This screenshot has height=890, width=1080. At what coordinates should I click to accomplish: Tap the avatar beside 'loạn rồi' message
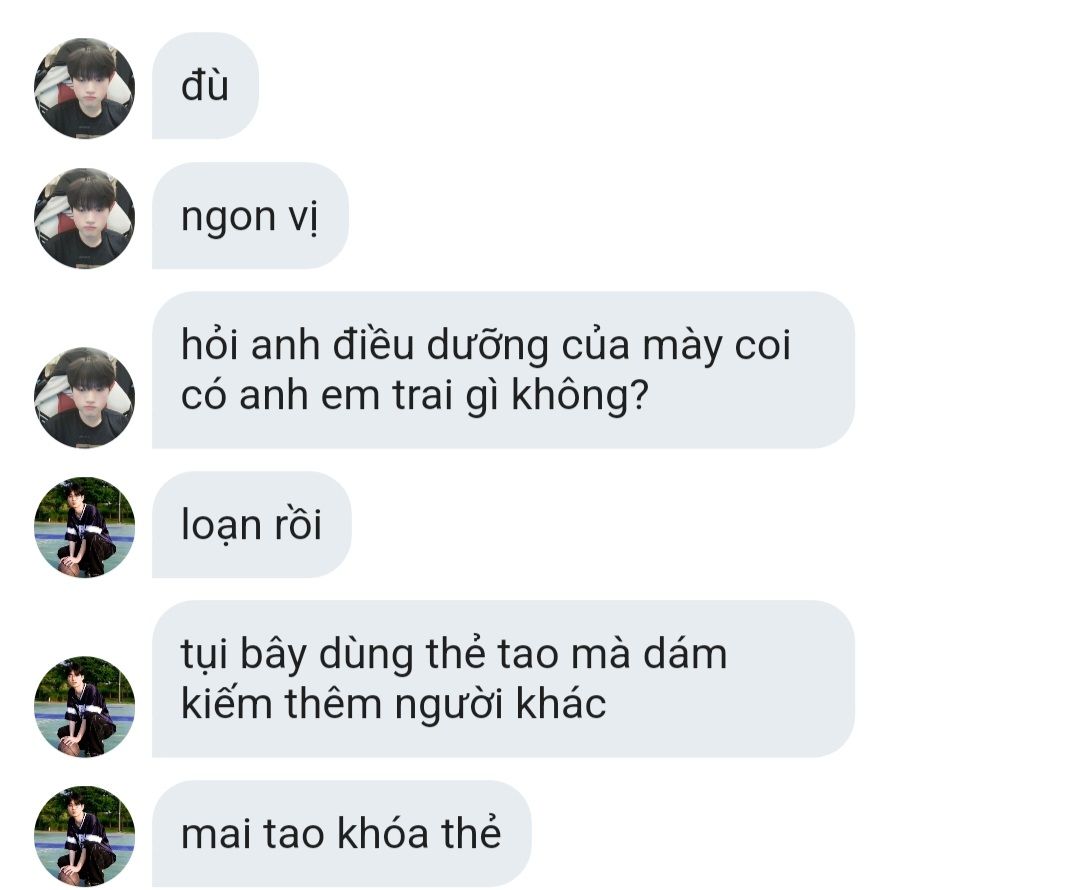pyautogui.click(x=84, y=527)
